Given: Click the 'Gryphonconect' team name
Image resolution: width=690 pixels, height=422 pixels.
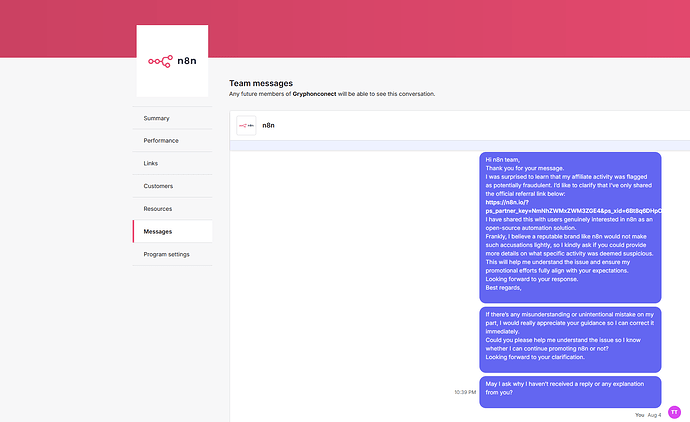Looking at the screenshot, I should click(314, 94).
